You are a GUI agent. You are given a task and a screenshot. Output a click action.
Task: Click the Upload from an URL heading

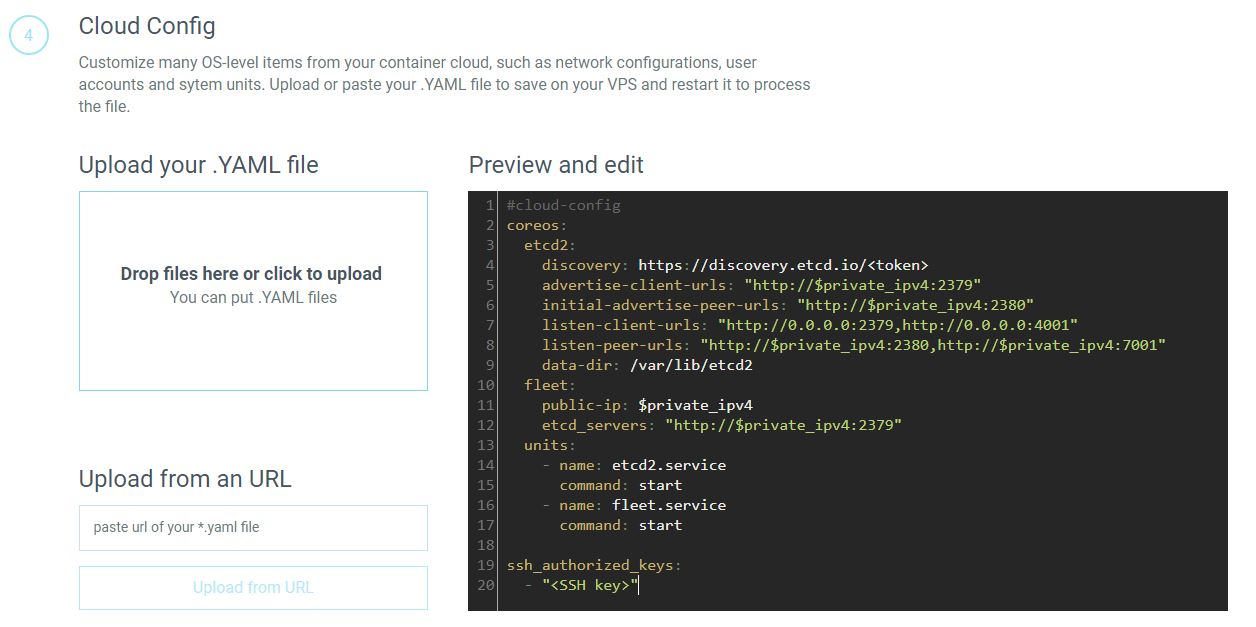[x=185, y=479]
